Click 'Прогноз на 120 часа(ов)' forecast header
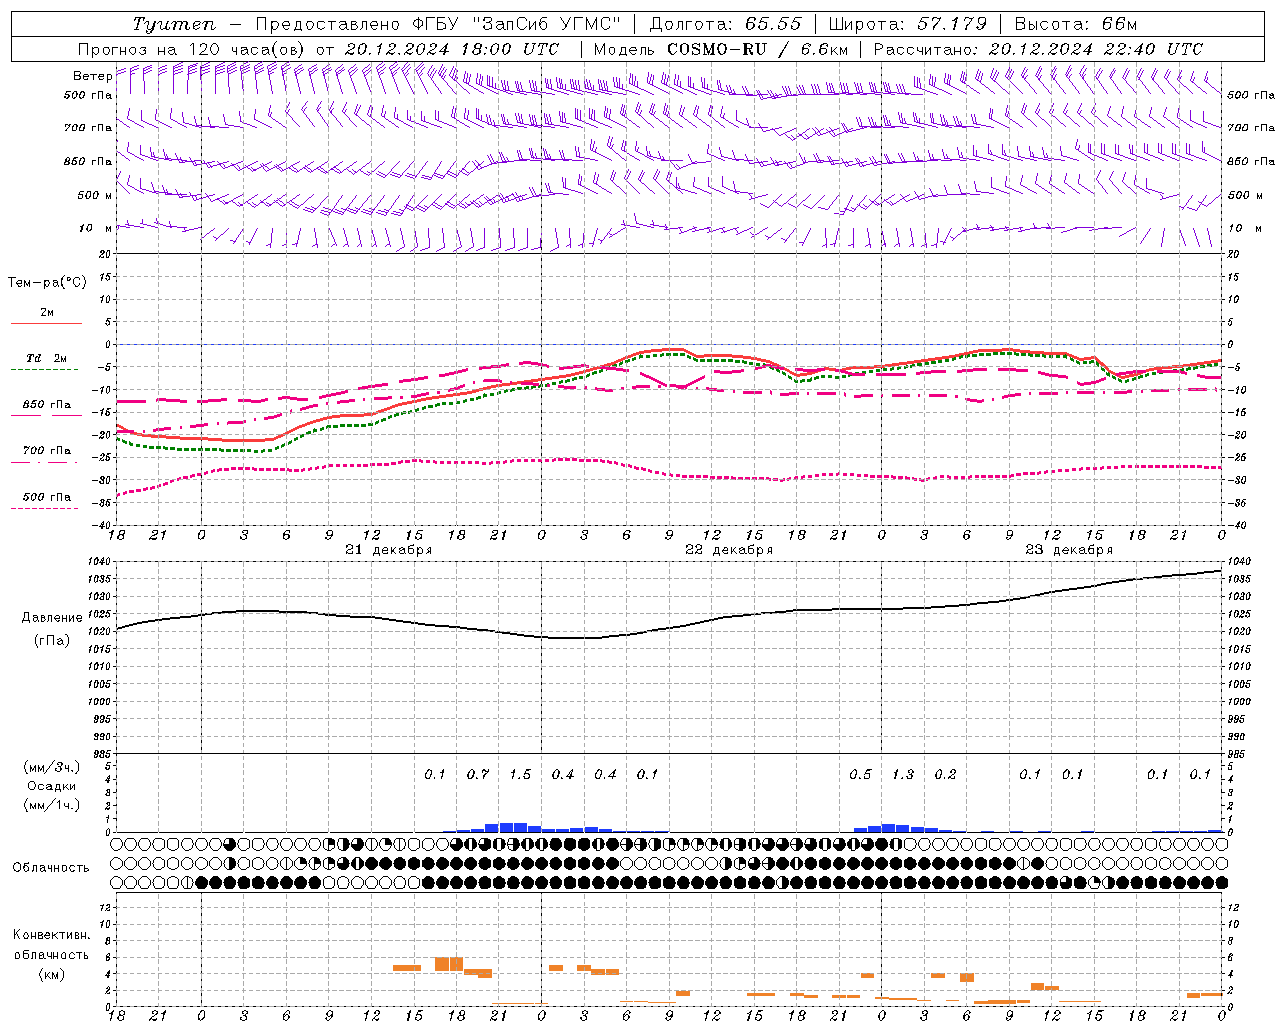This screenshot has width=1280, height=1024. click(x=192, y=49)
